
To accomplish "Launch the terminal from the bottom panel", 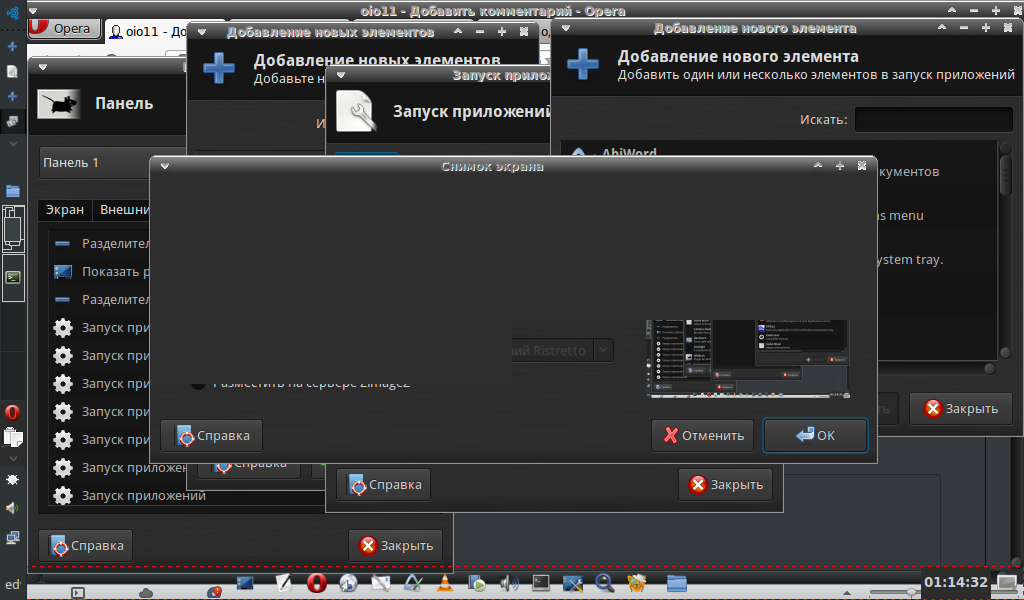I will (541, 582).
